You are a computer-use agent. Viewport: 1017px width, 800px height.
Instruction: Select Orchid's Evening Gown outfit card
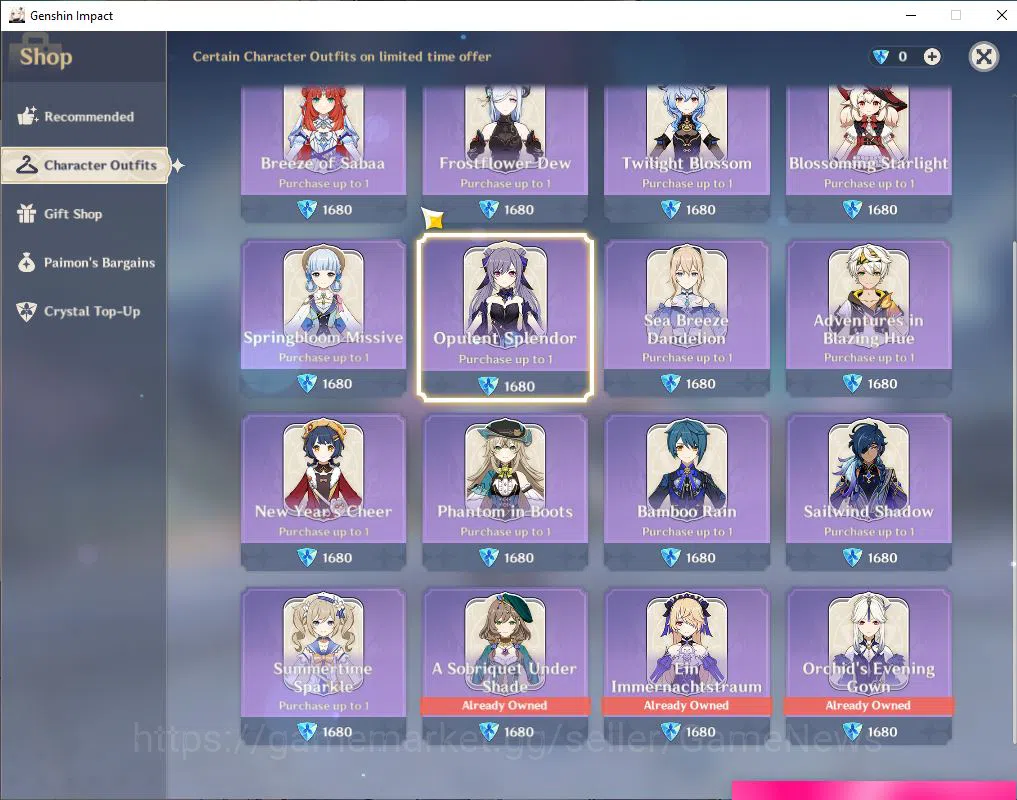868,666
